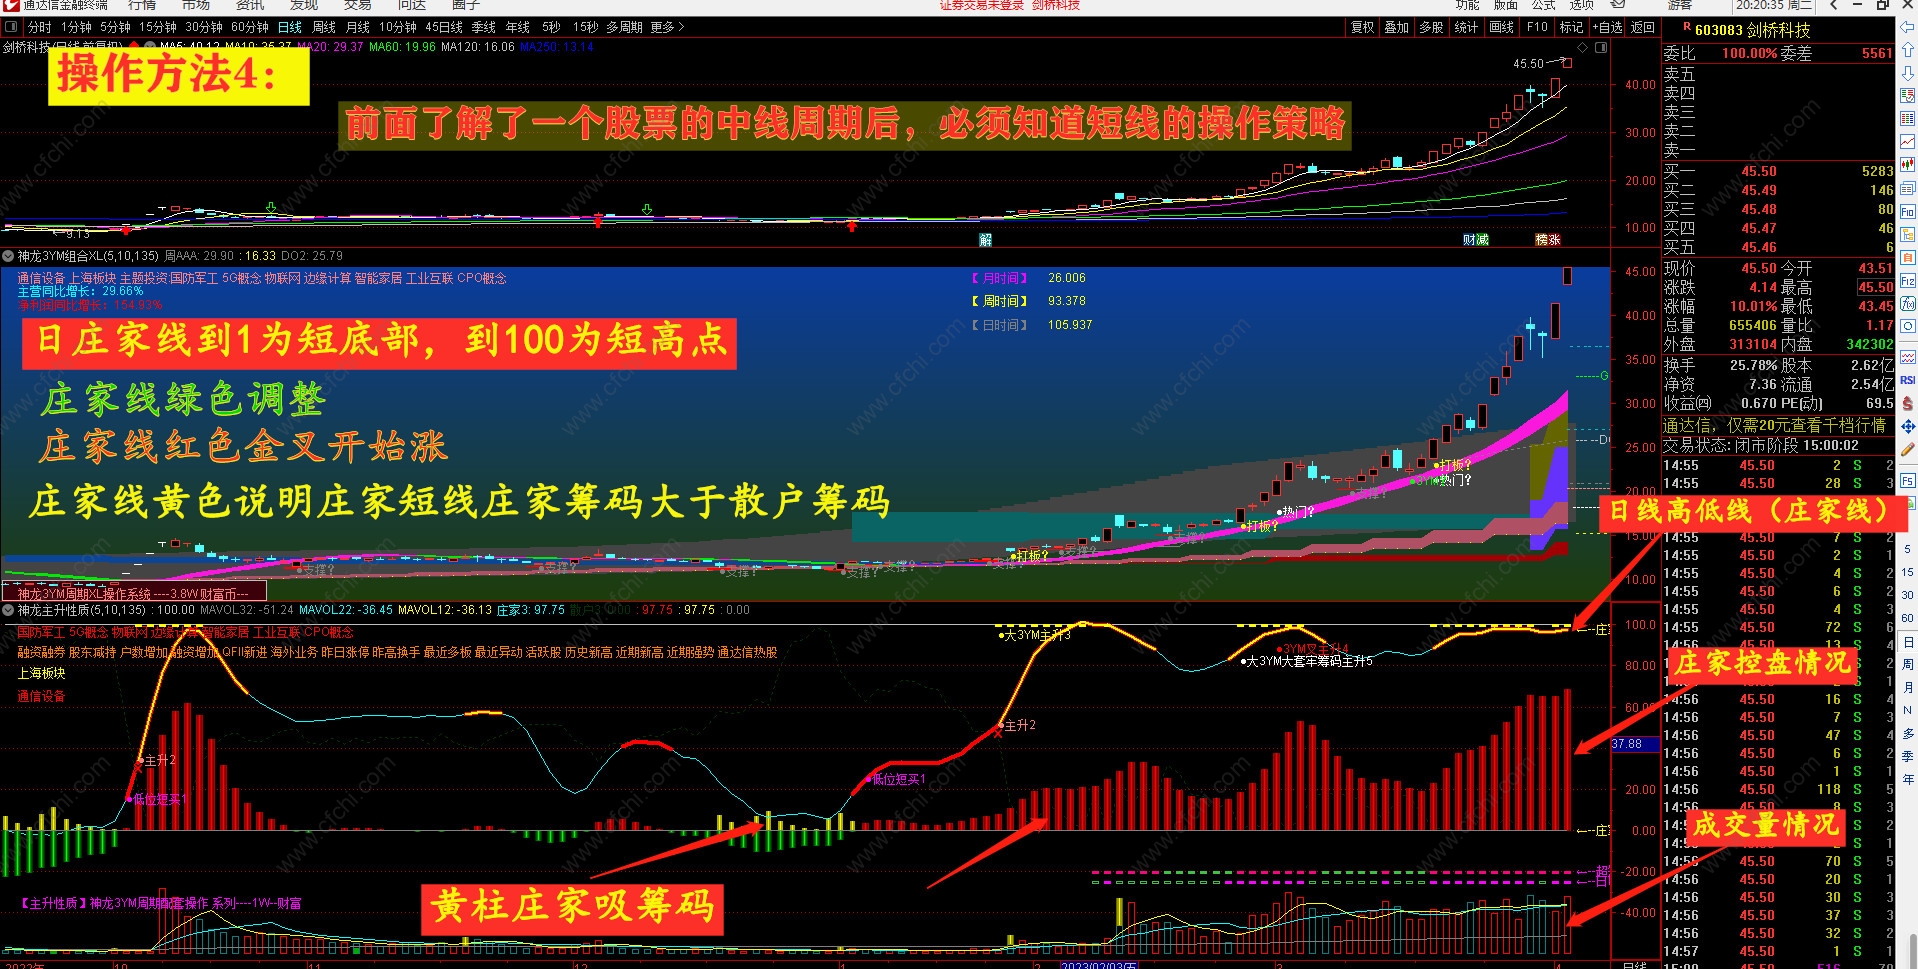Viewport: 1918px width, 969px height.
Task: Click the 复权 button
Action: click(1363, 27)
